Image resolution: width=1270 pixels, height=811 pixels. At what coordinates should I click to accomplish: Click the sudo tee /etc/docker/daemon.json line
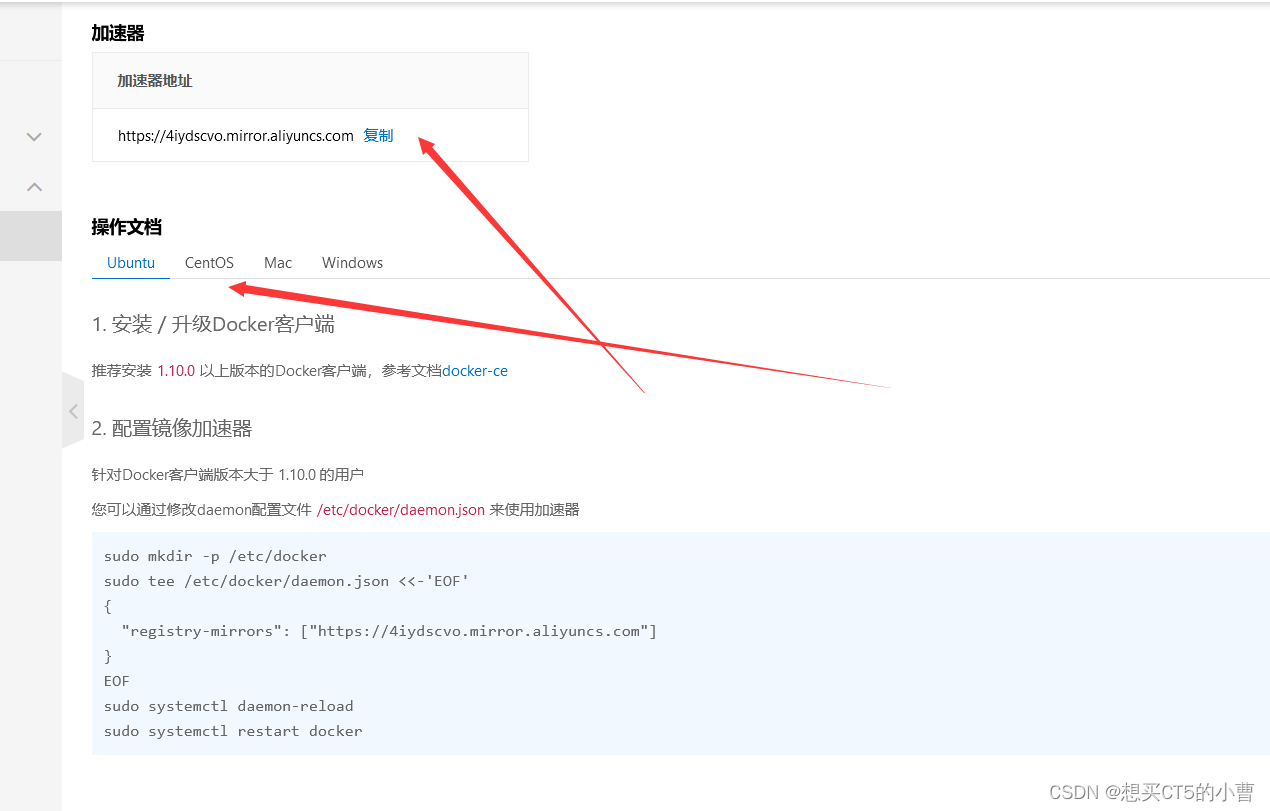tap(287, 581)
